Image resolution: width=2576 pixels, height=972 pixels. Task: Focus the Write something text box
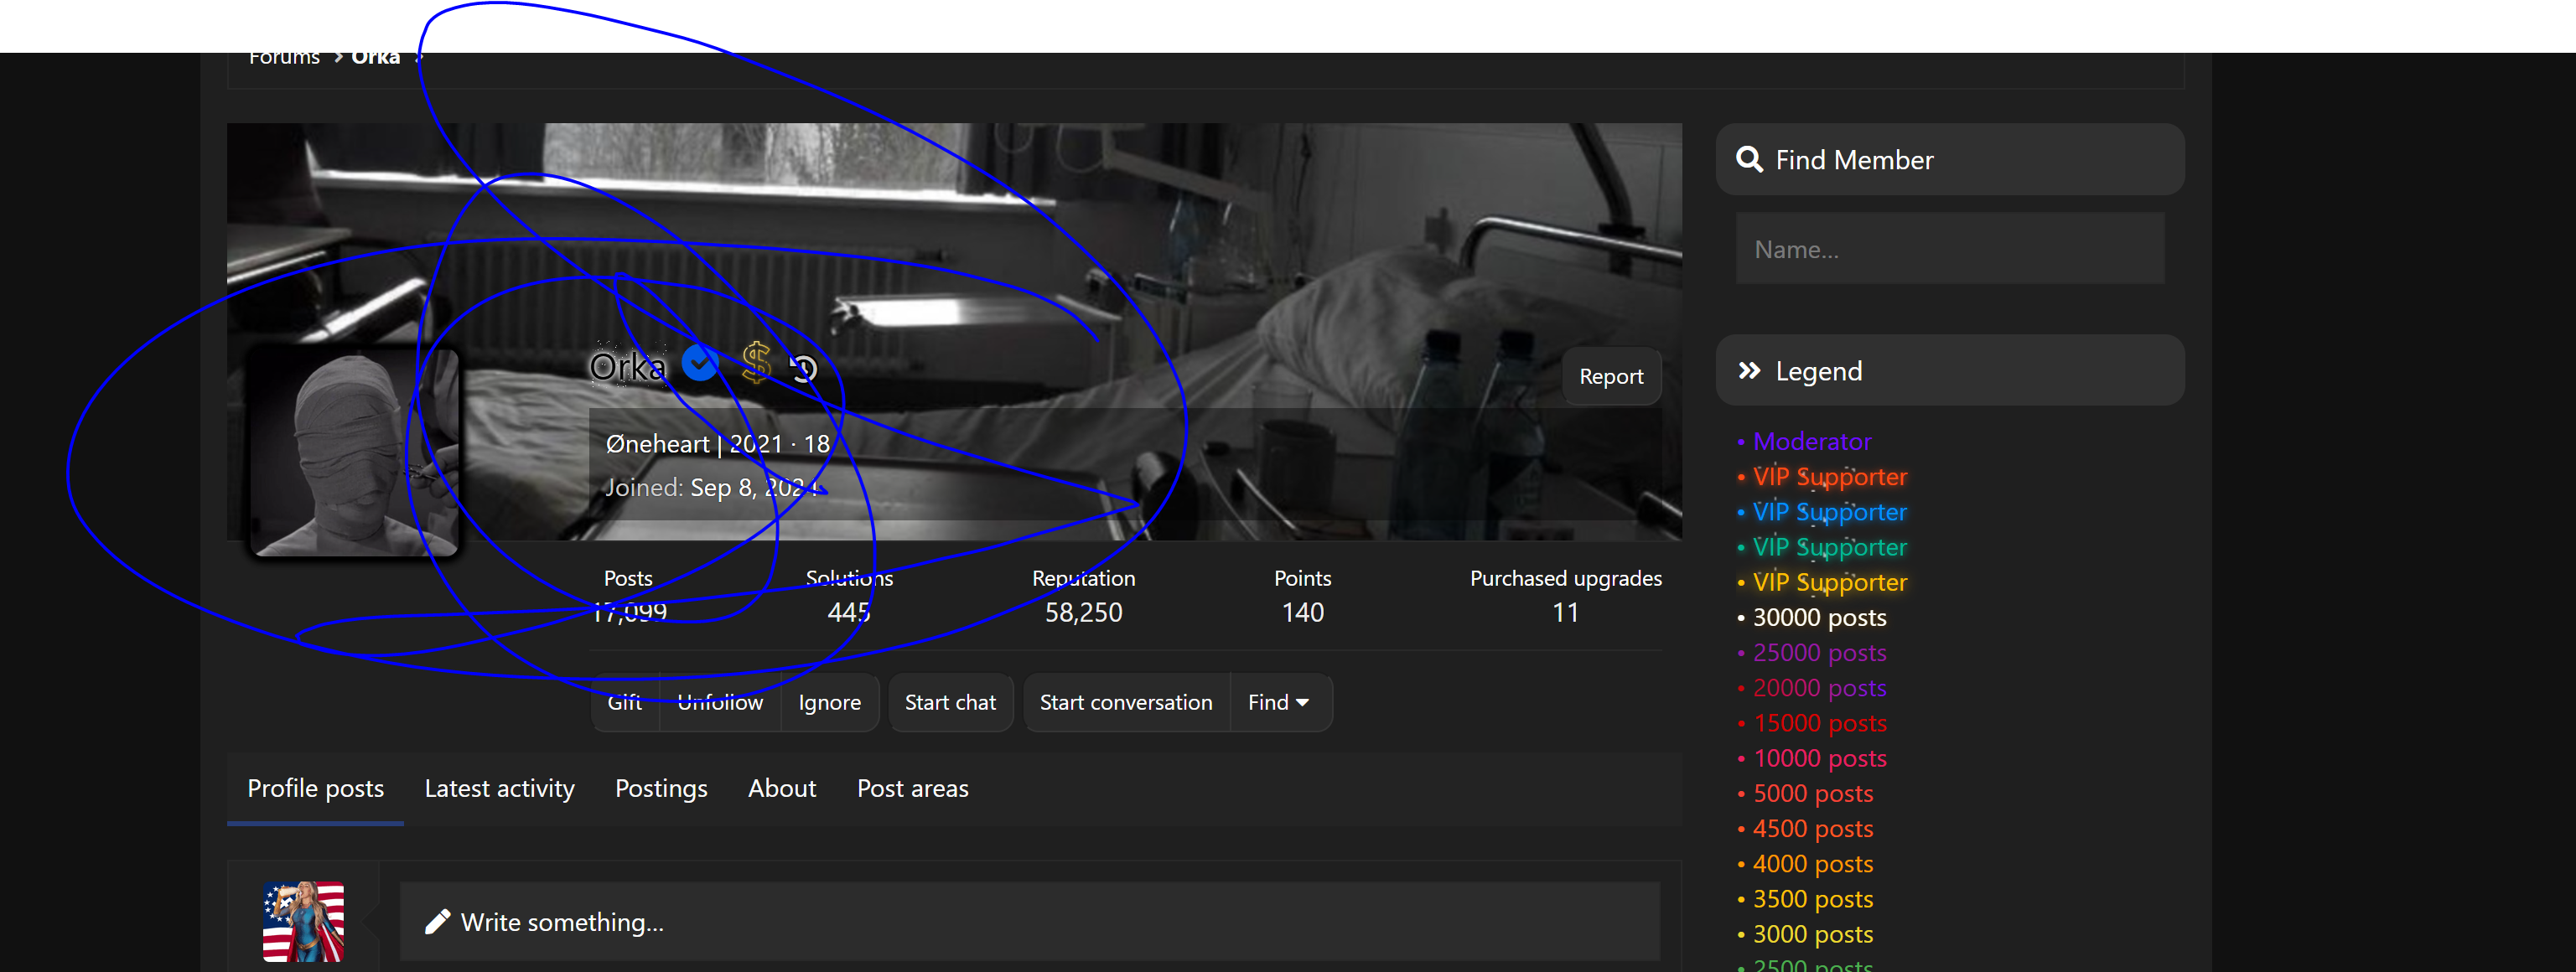click(1030, 922)
